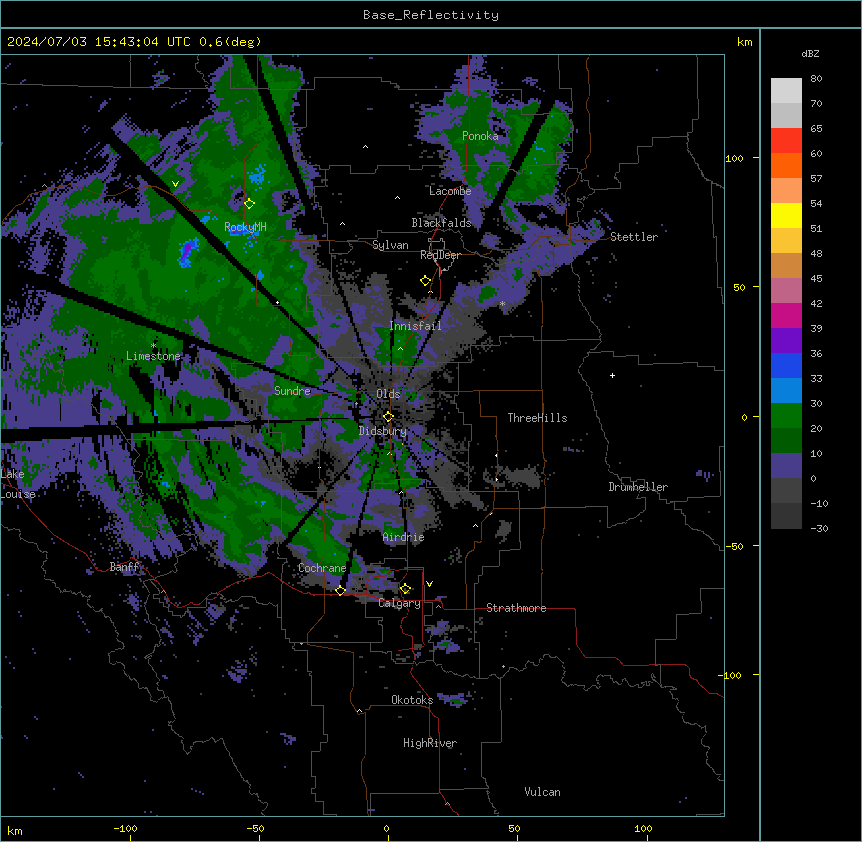
Task: Click the RockyMH map label
Action: [x=245, y=227]
